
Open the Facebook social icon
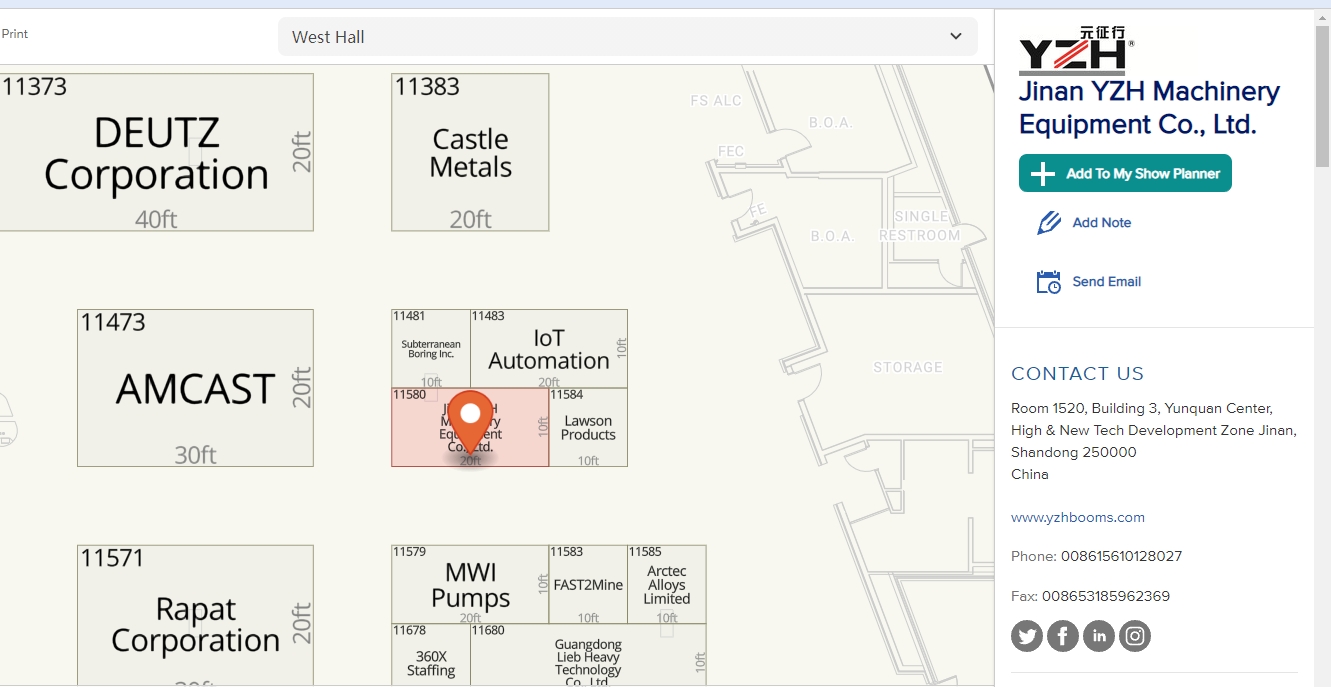coord(1063,636)
